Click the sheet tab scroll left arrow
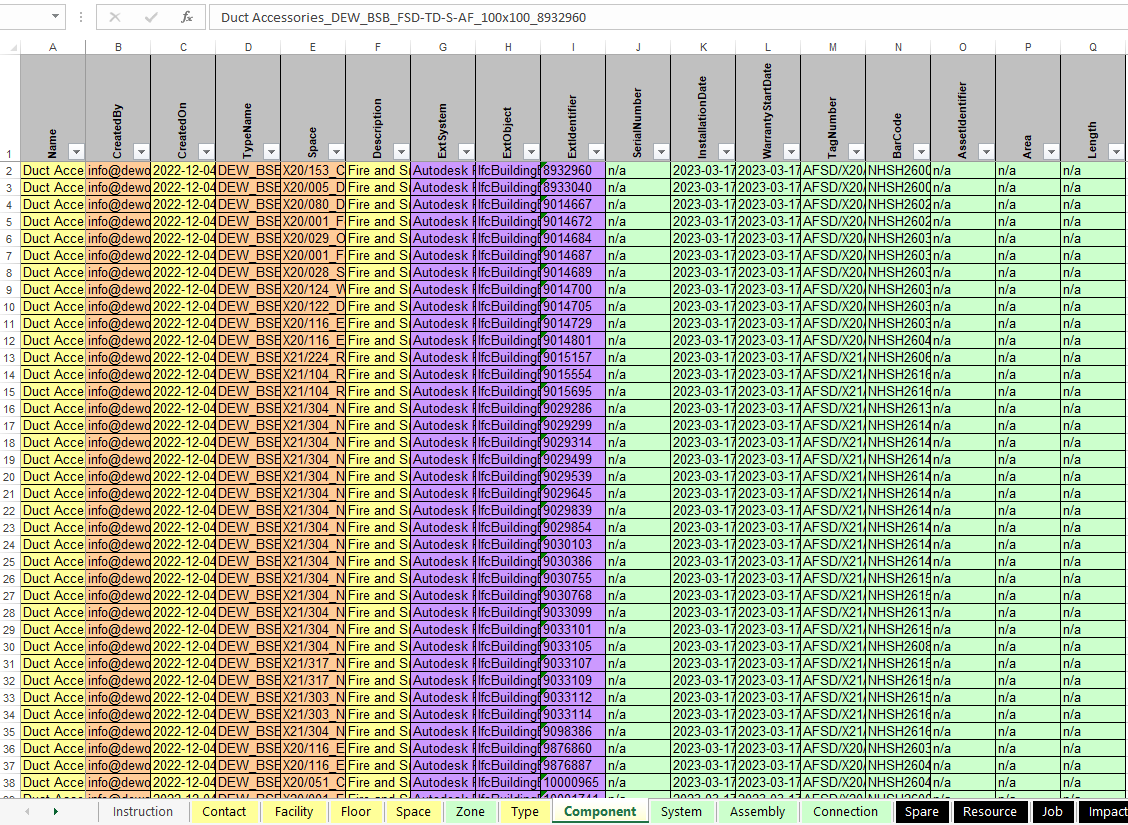The image size is (1128, 825). (x=27, y=811)
